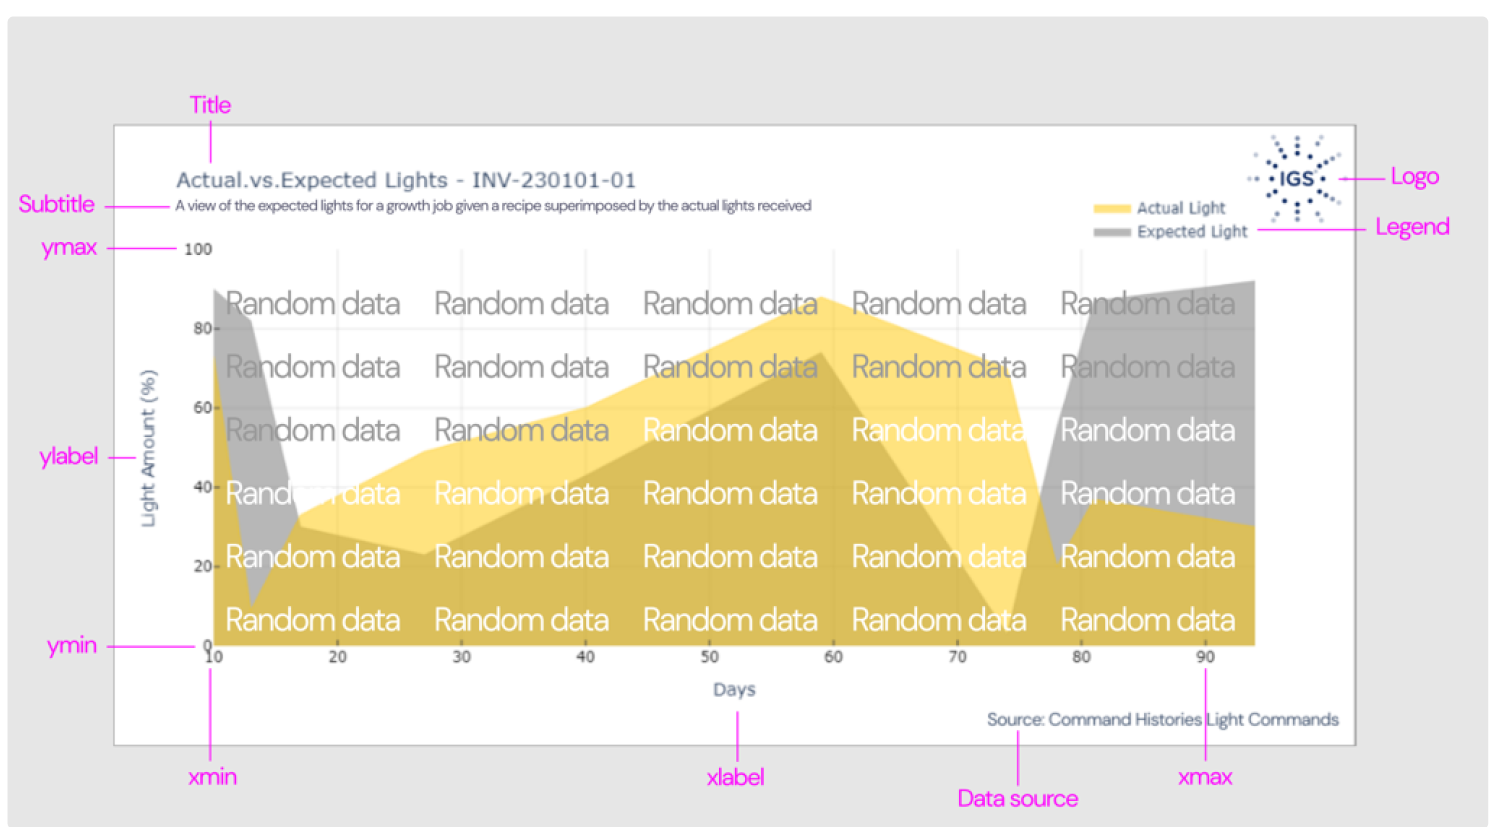Image resolution: width=1498 pixels, height=840 pixels.
Task: Click the magenta Legend annotation label
Action: coord(1411,227)
